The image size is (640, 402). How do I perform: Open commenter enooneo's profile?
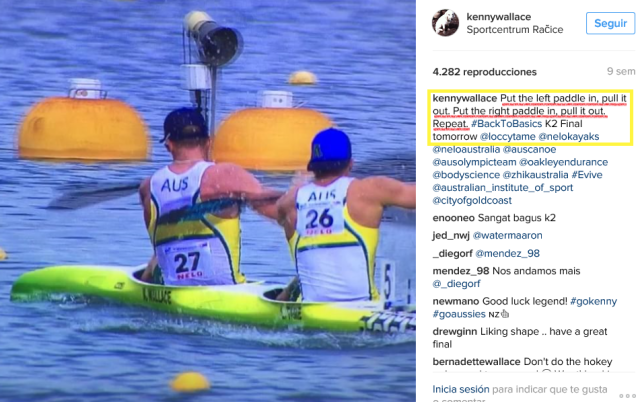(453, 218)
